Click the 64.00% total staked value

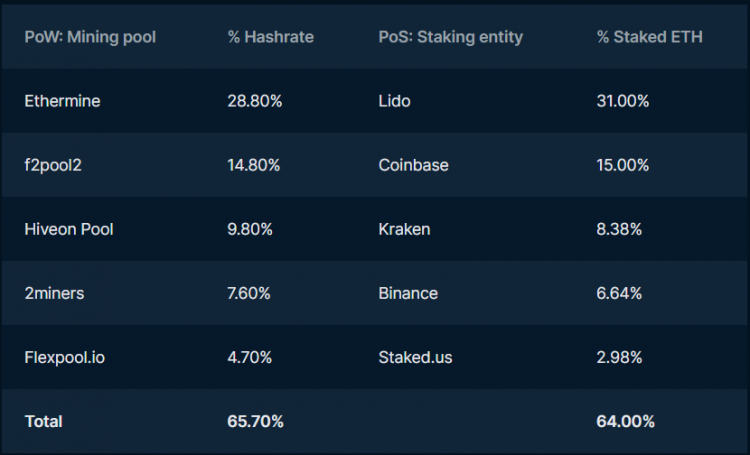[626, 421]
